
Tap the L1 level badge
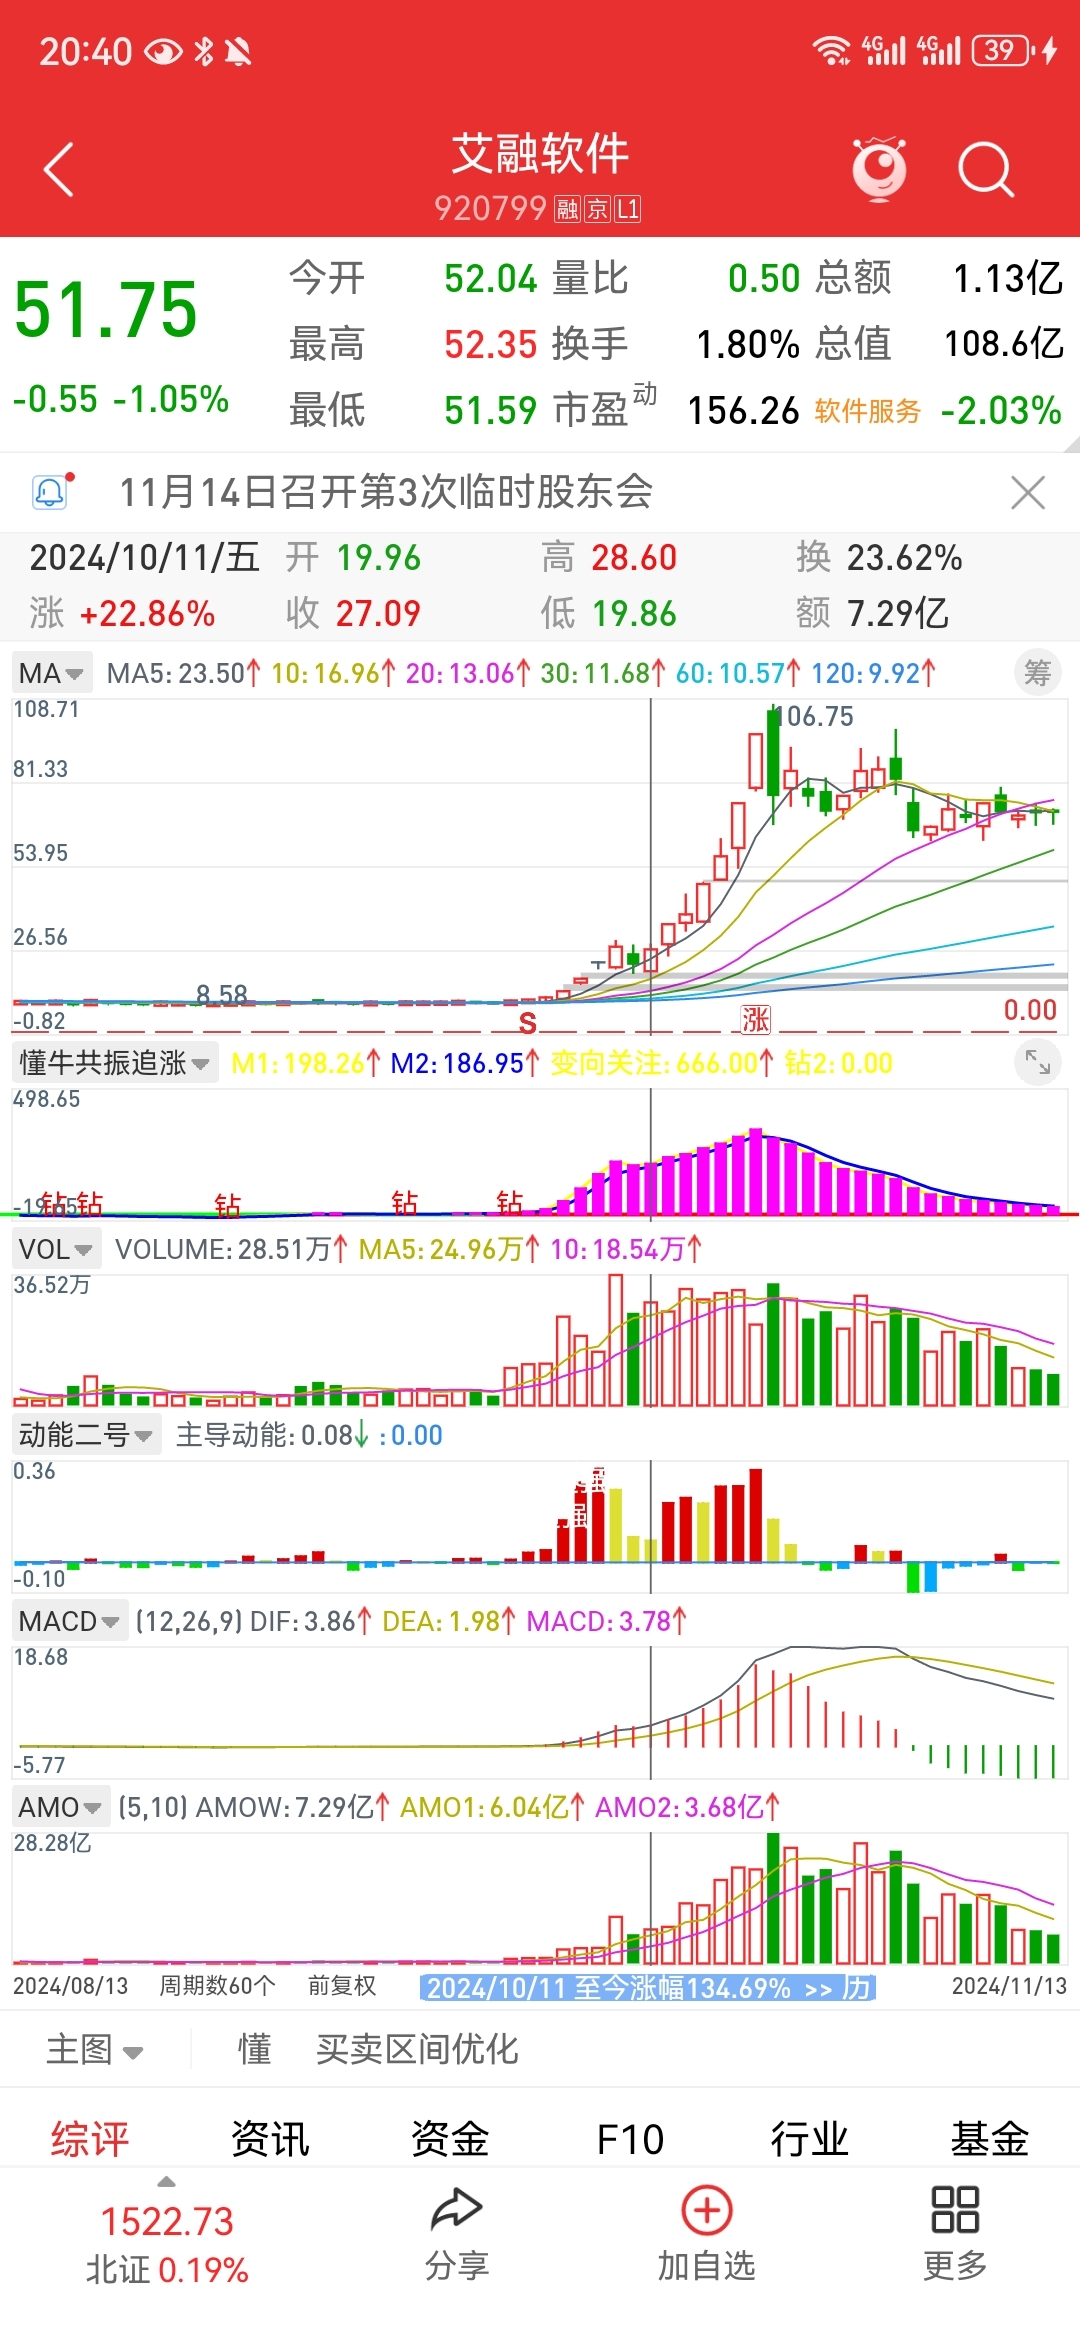(x=628, y=209)
